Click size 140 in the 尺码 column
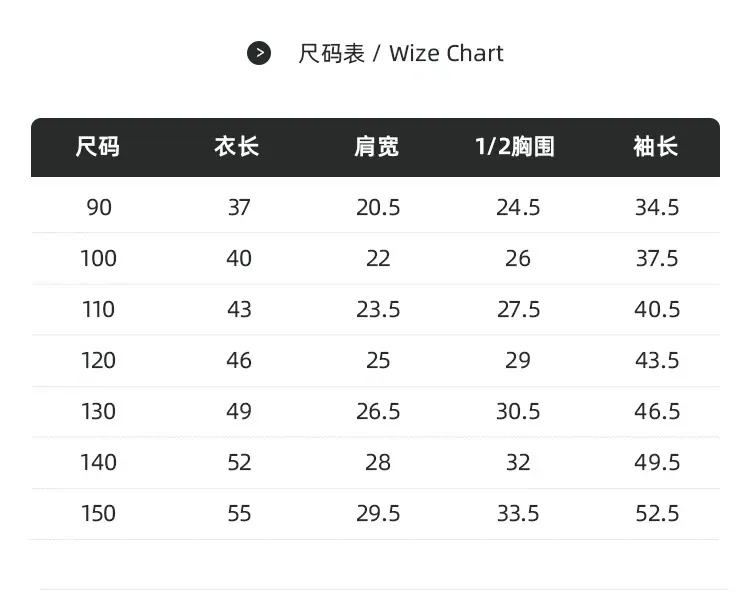750x603 pixels. point(99,462)
